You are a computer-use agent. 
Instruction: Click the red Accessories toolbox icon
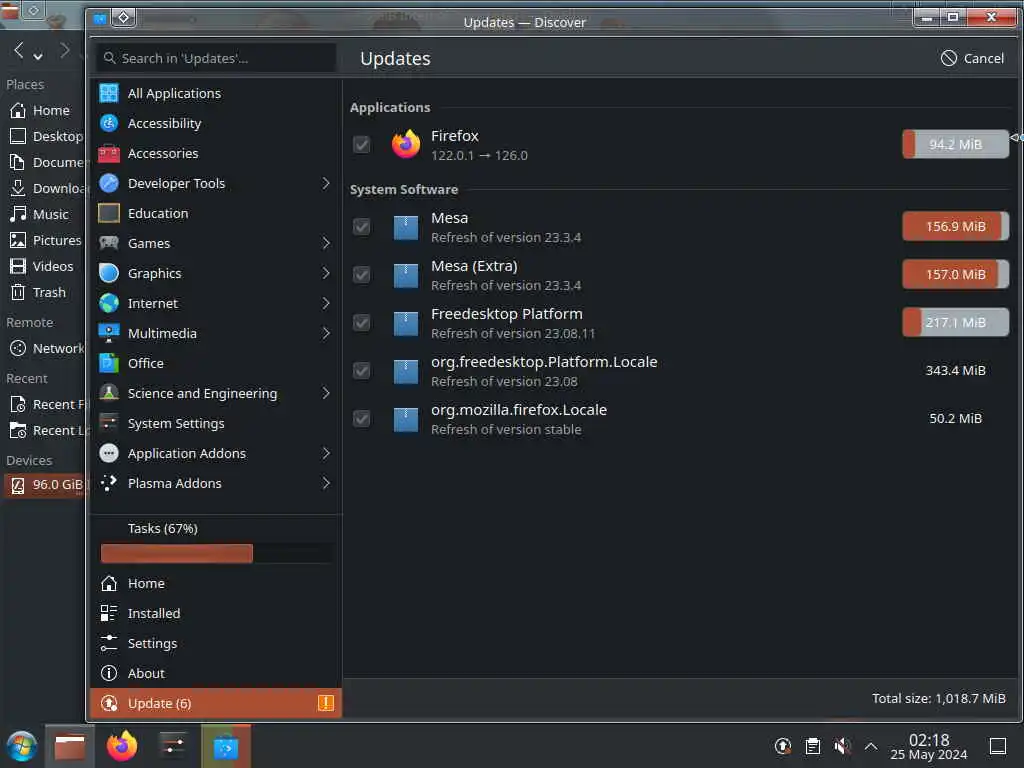[x=109, y=153]
